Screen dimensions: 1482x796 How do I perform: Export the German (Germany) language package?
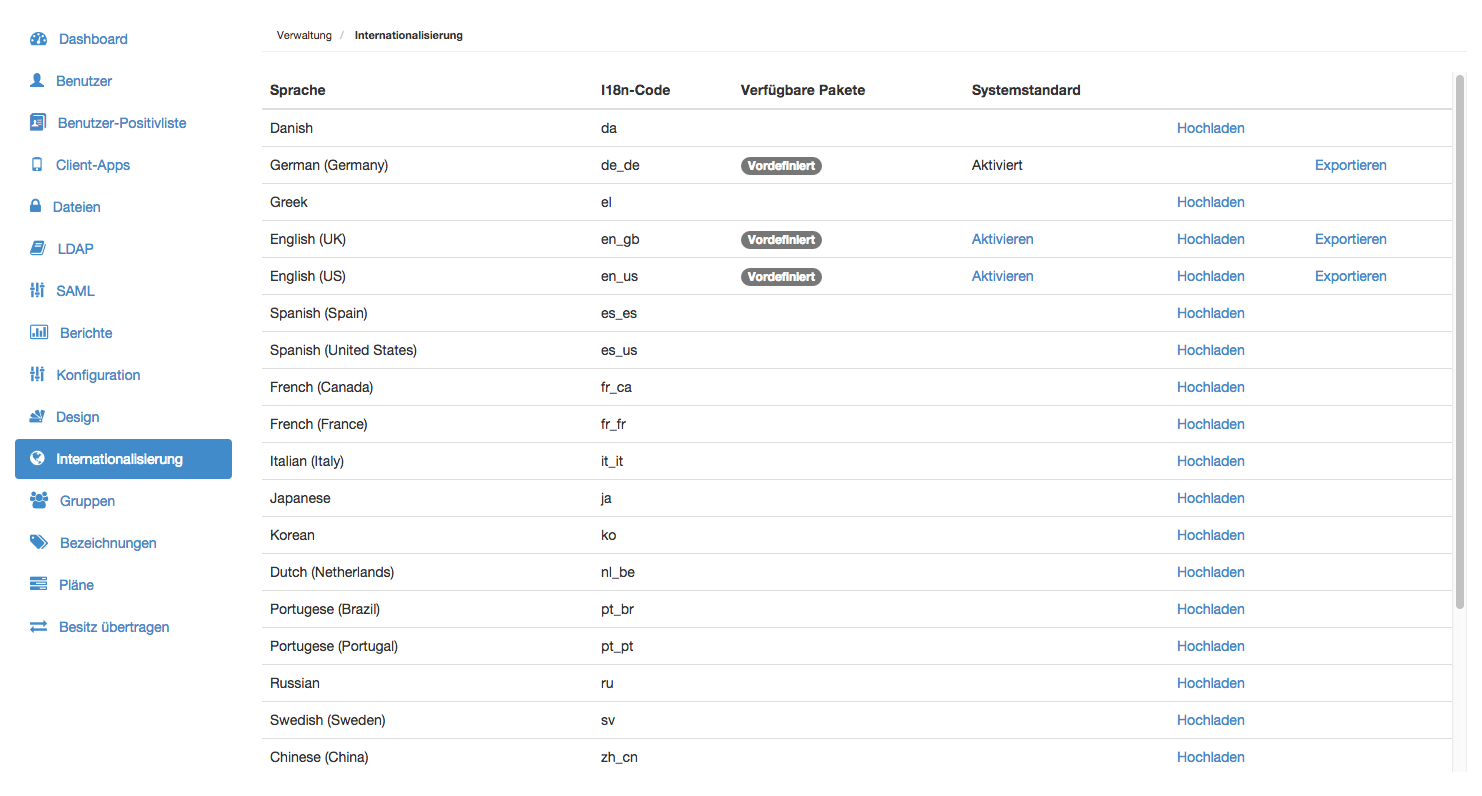click(x=1350, y=165)
